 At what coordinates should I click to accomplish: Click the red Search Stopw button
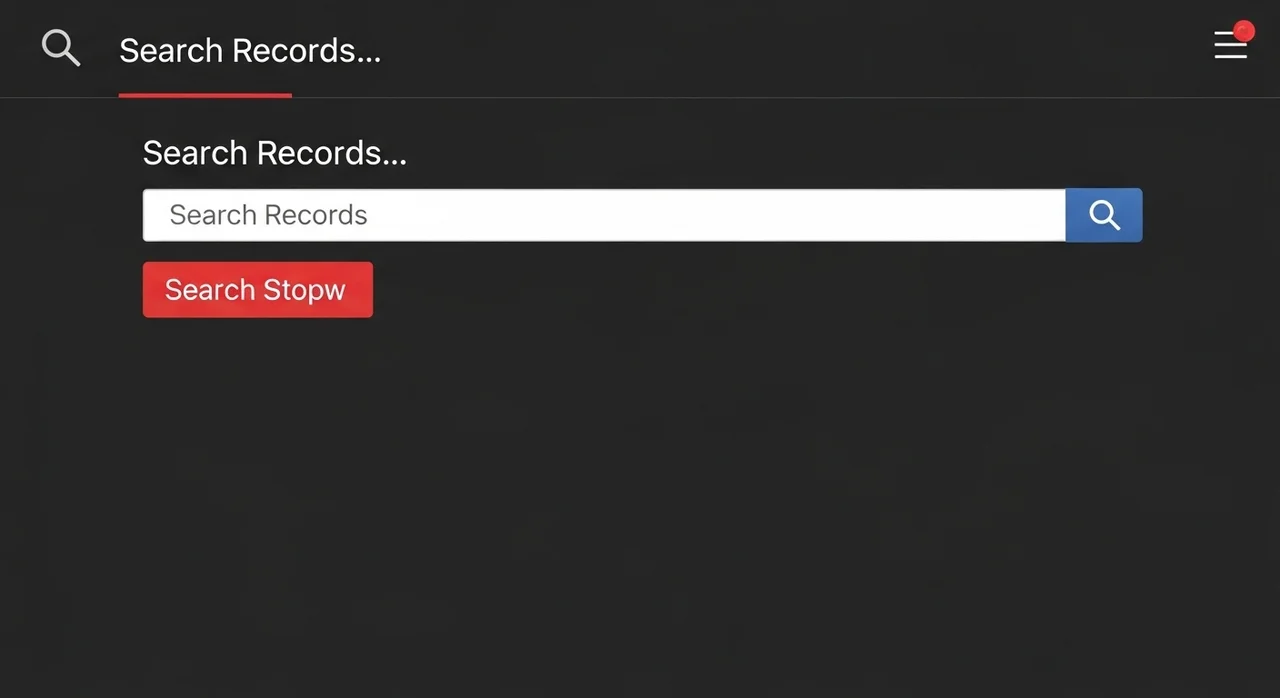coord(258,290)
